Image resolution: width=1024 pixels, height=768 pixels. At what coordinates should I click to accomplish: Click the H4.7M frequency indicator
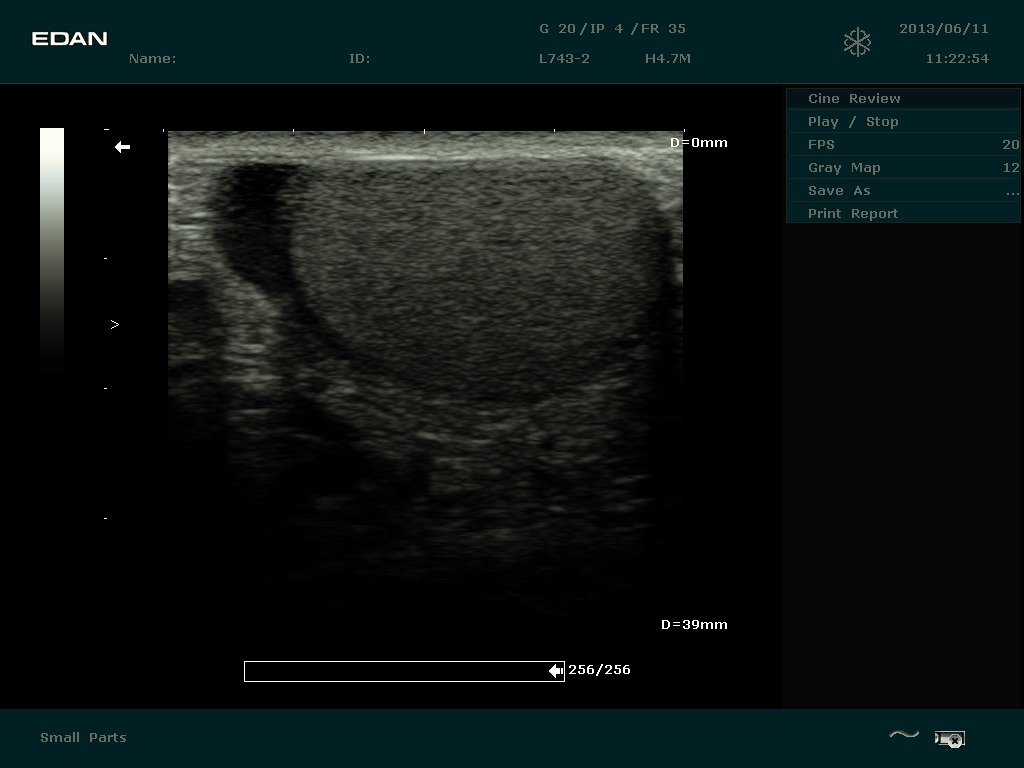click(x=667, y=58)
